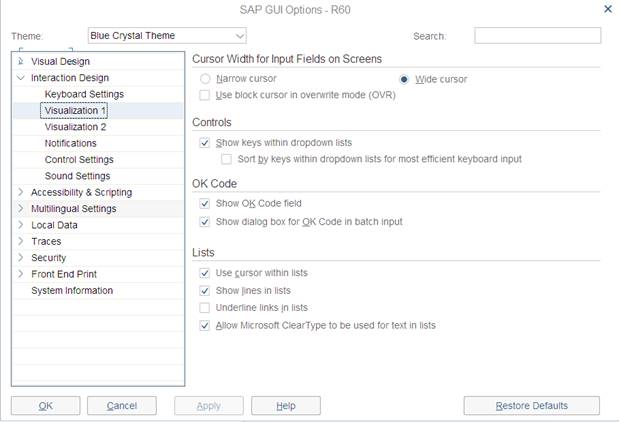This screenshot has width=619, height=422.
Task: Expand the Security tree node
Action: [21, 258]
